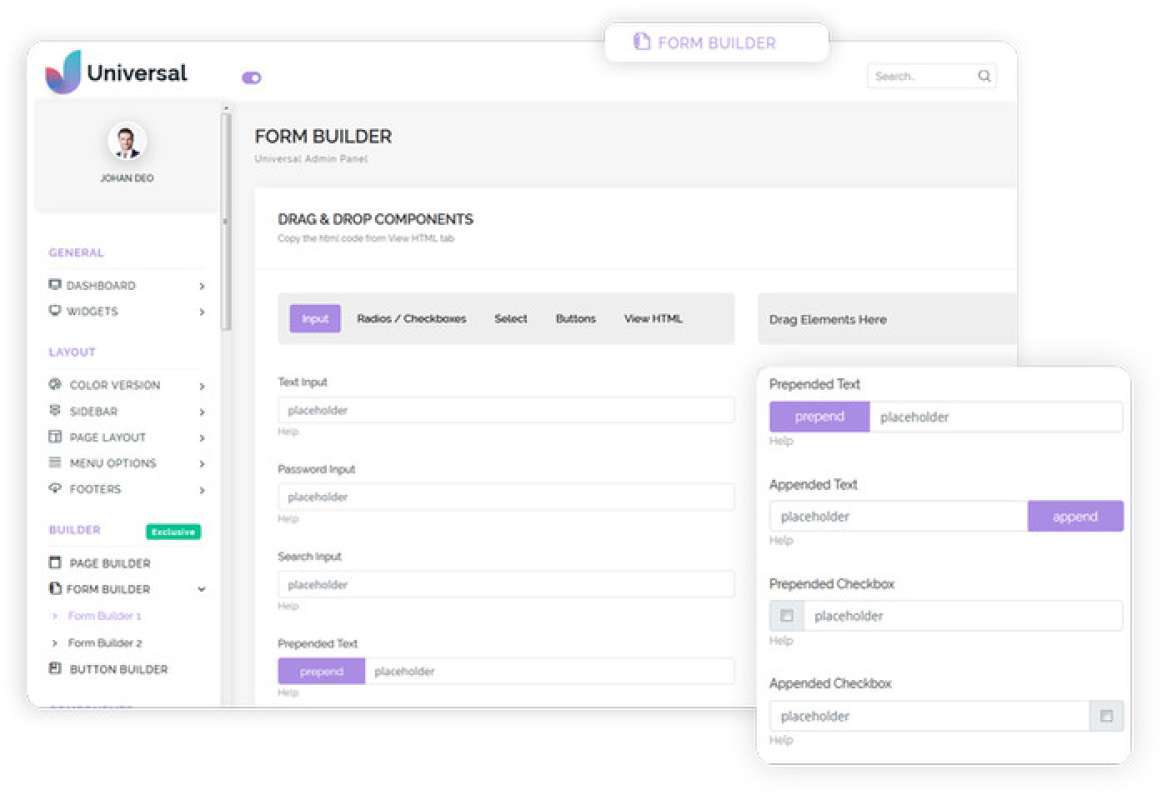Viewport: 1167px width, 800px height.
Task: Switch to the Select tab
Action: coord(511,319)
